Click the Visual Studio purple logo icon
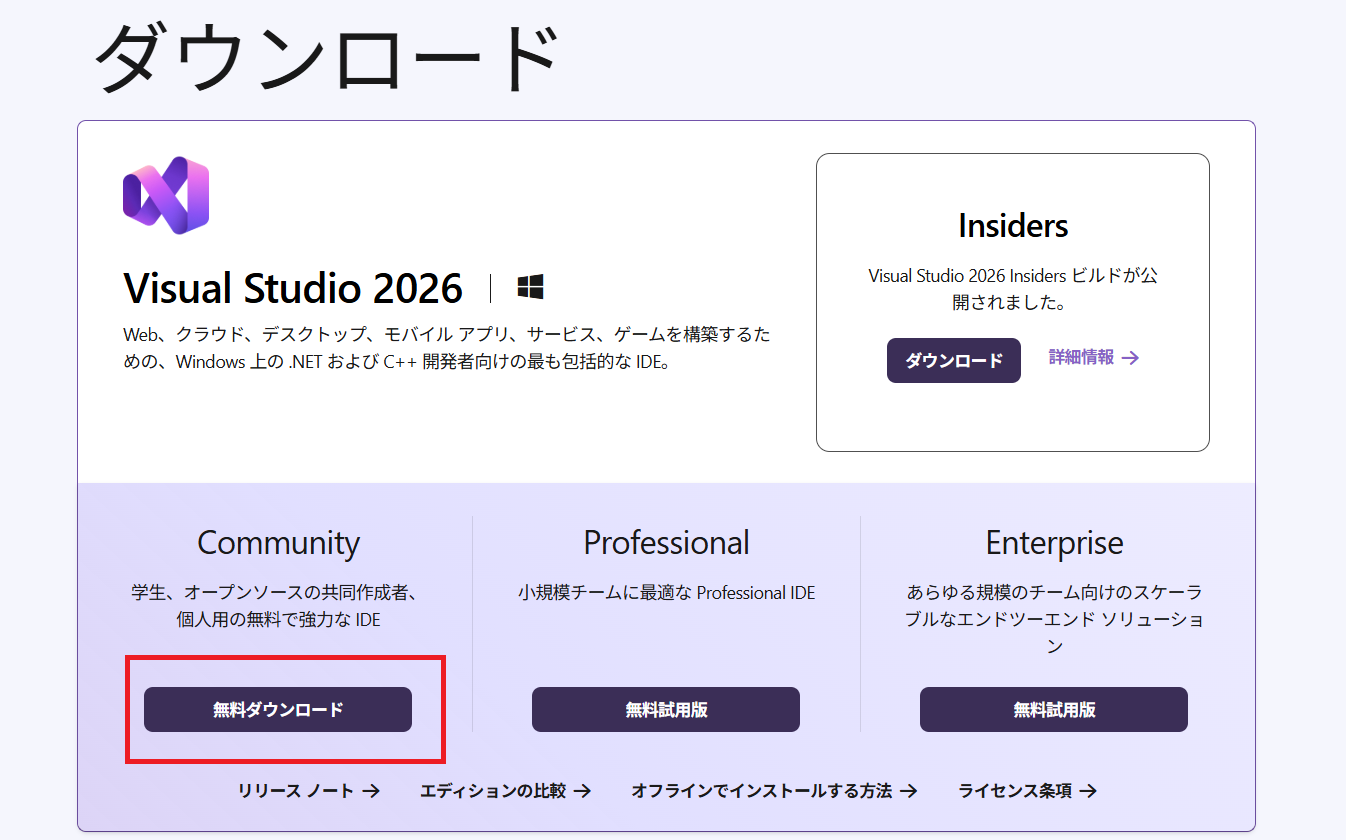Image resolution: width=1346 pixels, height=840 pixels. [166, 195]
